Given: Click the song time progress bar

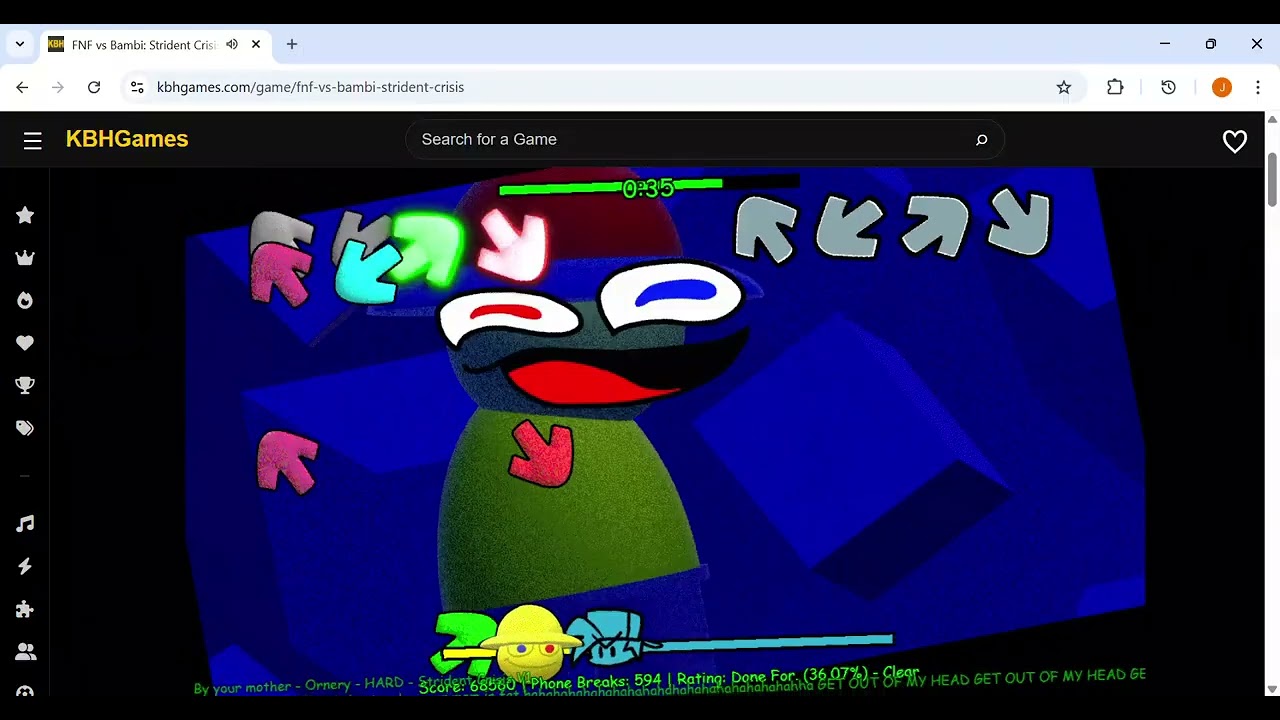Looking at the screenshot, I should click(648, 185).
